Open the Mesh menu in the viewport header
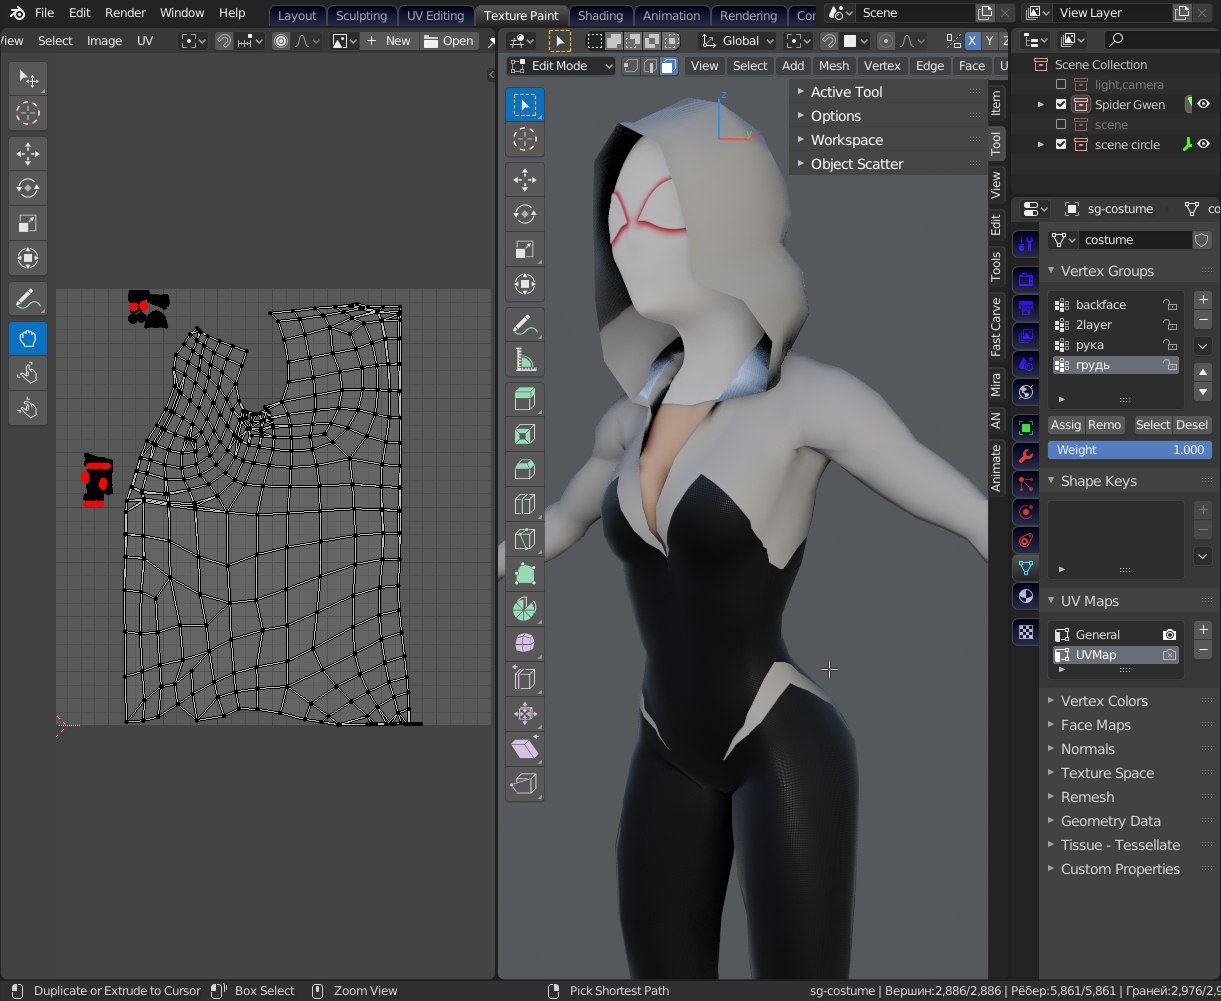The width and height of the screenshot is (1221, 1001). coord(834,66)
